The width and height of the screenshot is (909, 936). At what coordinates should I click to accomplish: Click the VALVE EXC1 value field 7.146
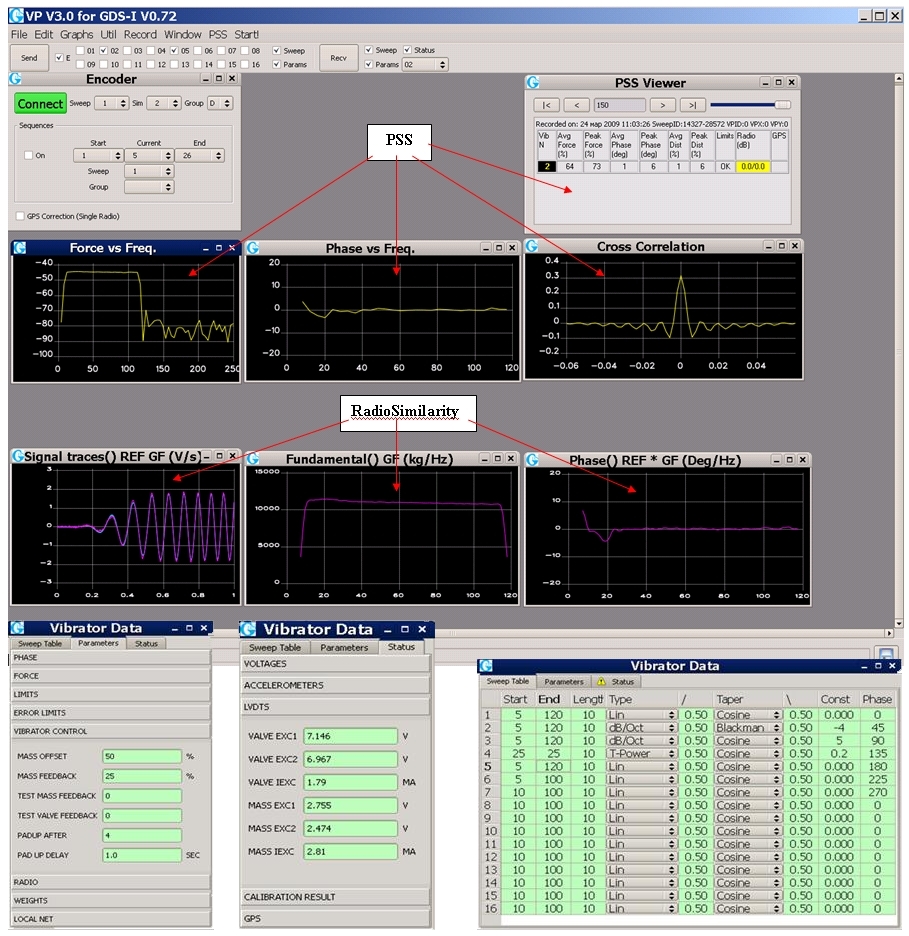(x=350, y=736)
